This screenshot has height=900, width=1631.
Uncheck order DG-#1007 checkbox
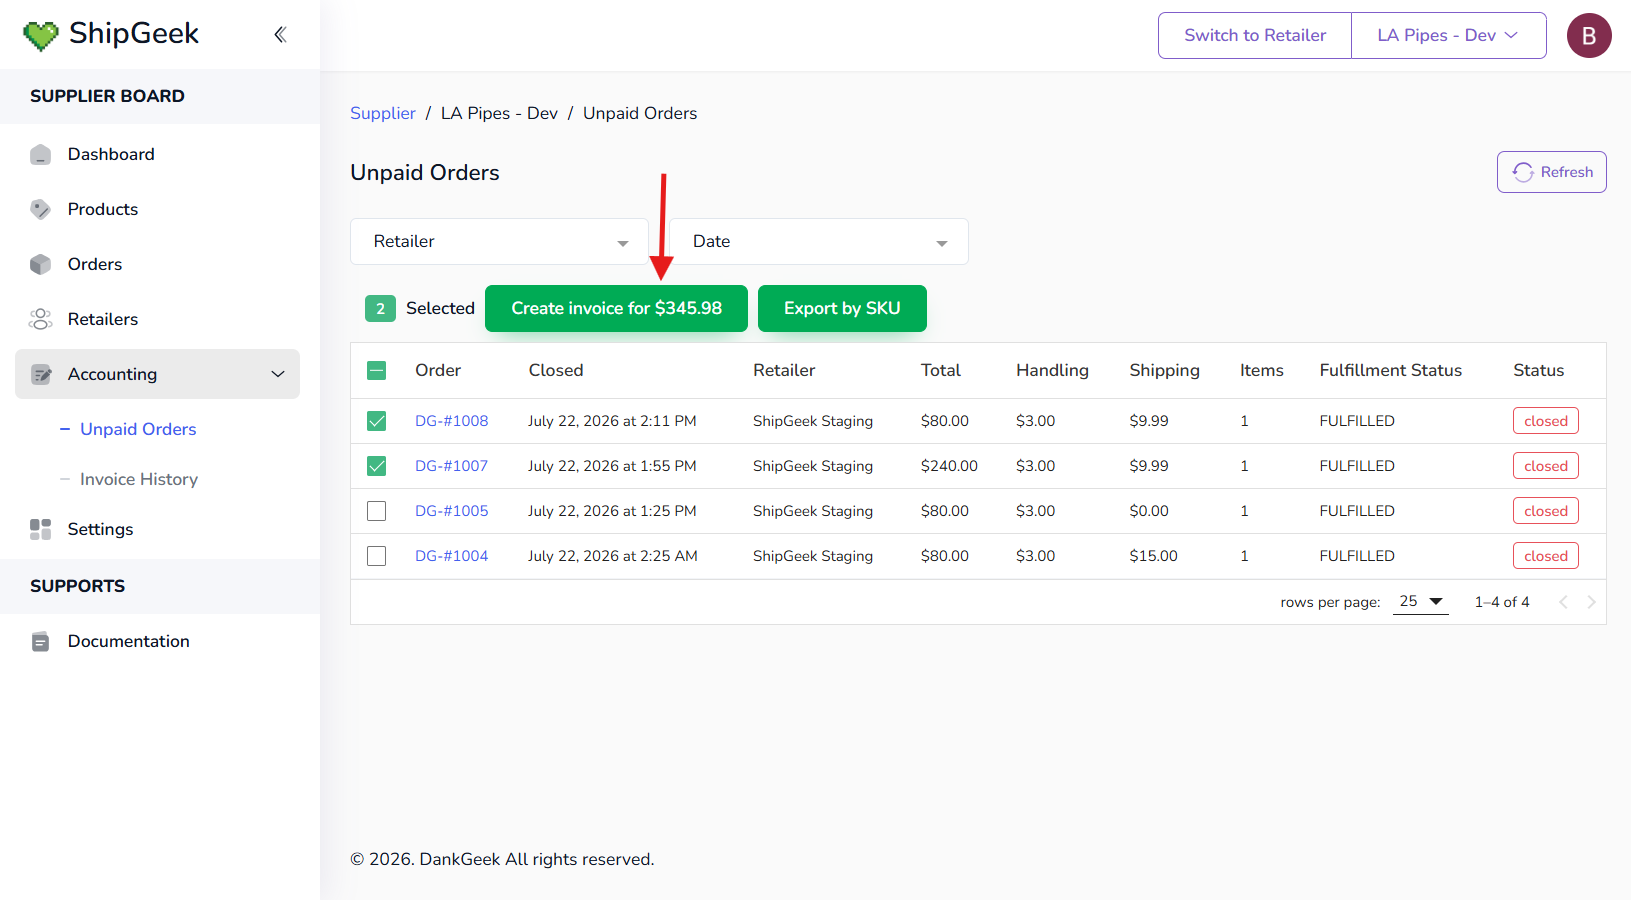376,466
